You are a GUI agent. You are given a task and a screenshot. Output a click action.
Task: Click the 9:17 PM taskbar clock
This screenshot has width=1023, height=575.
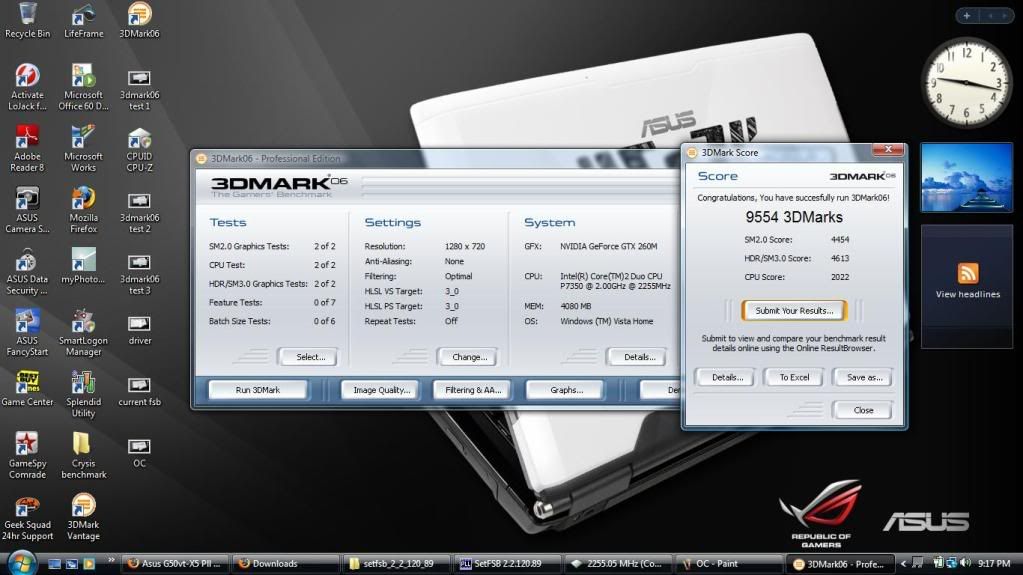pos(994,563)
